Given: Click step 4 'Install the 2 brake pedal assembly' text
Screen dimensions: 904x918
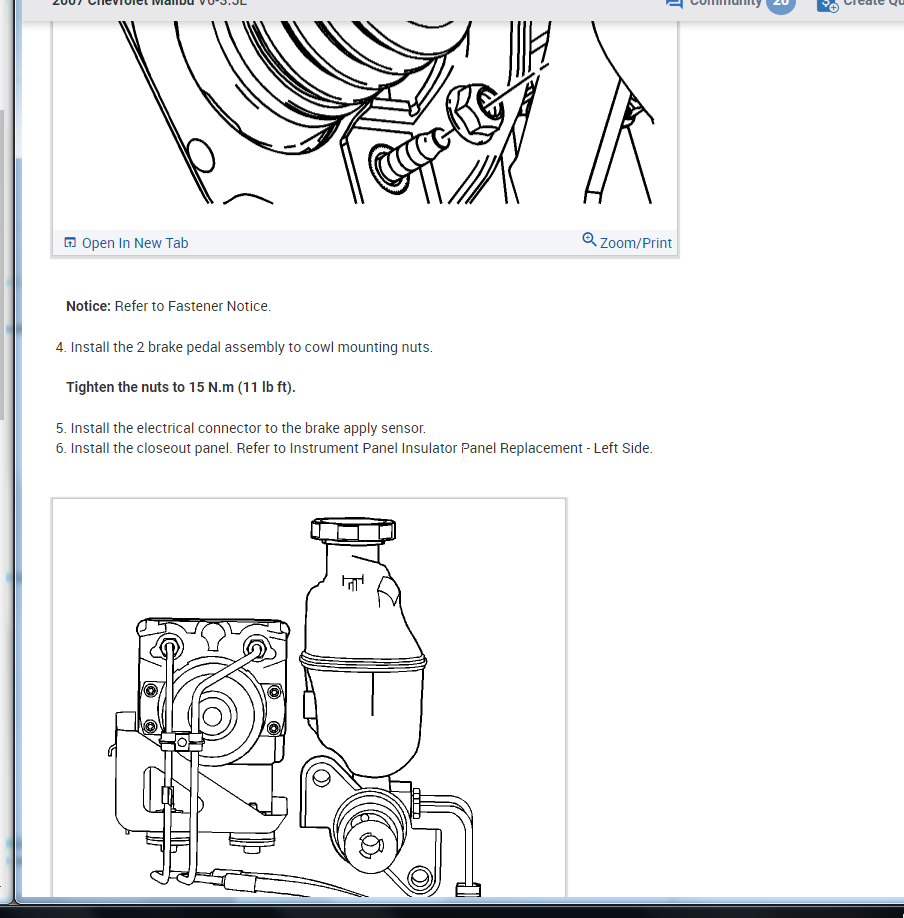Looking at the screenshot, I should (251, 347).
